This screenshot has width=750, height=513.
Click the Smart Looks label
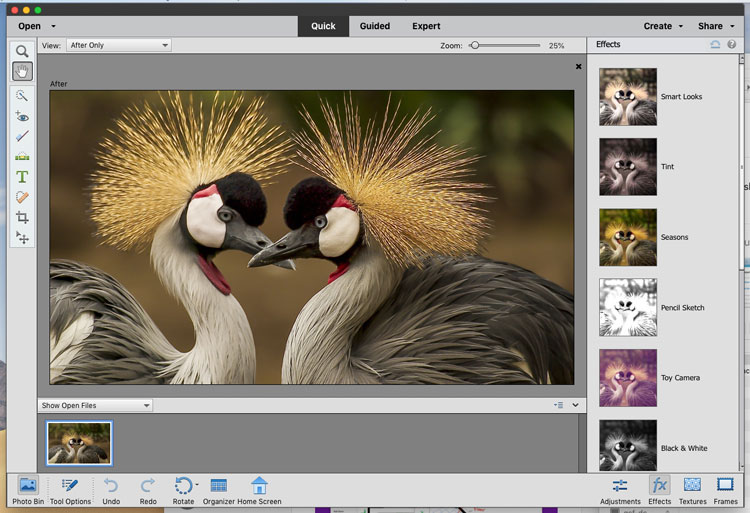click(x=681, y=97)
